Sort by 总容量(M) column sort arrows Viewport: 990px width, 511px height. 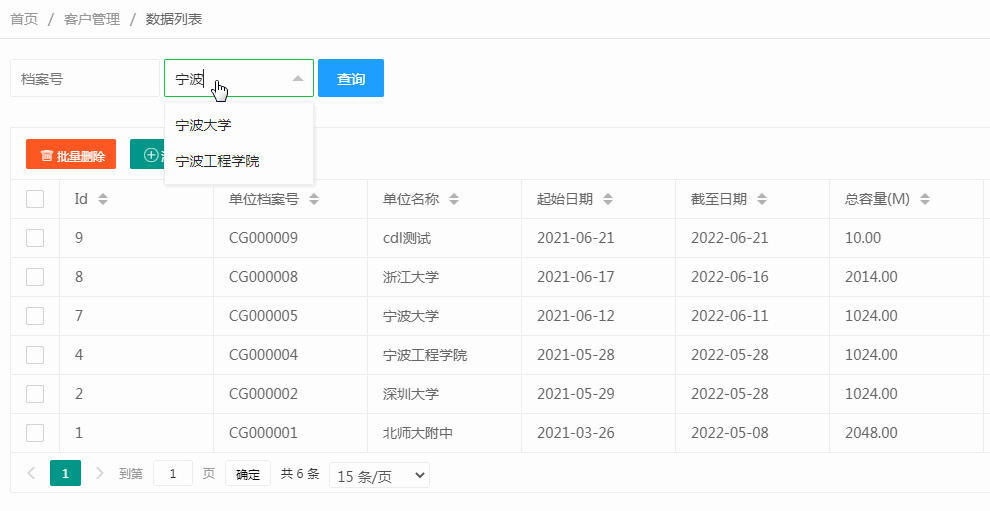(925, 200)
